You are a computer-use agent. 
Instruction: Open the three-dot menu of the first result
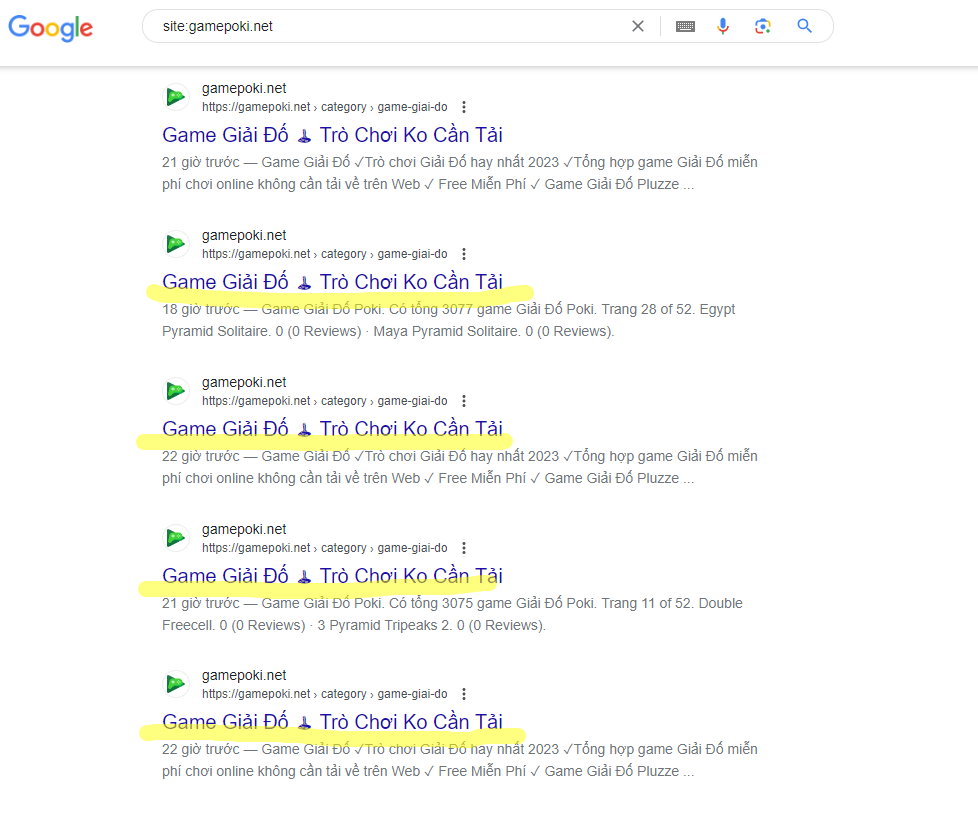tap(463, 107)
